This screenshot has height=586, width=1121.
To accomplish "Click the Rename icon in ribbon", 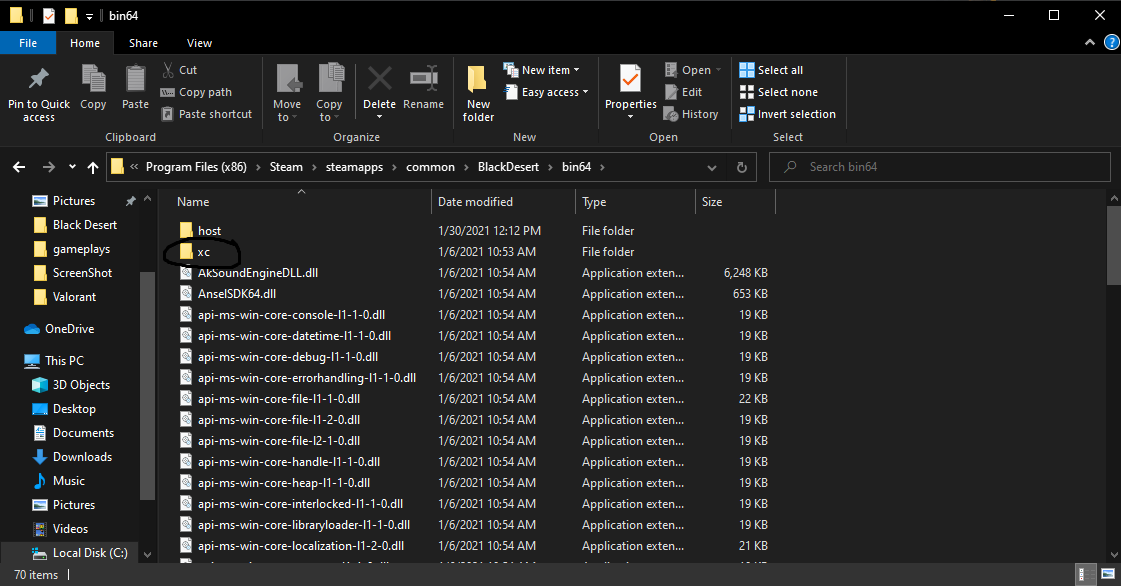I will coord(423,80).
